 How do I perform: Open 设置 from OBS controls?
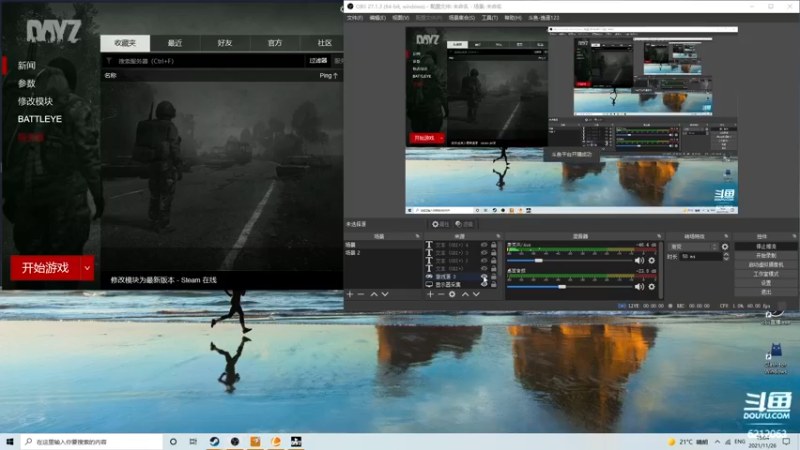765,283
